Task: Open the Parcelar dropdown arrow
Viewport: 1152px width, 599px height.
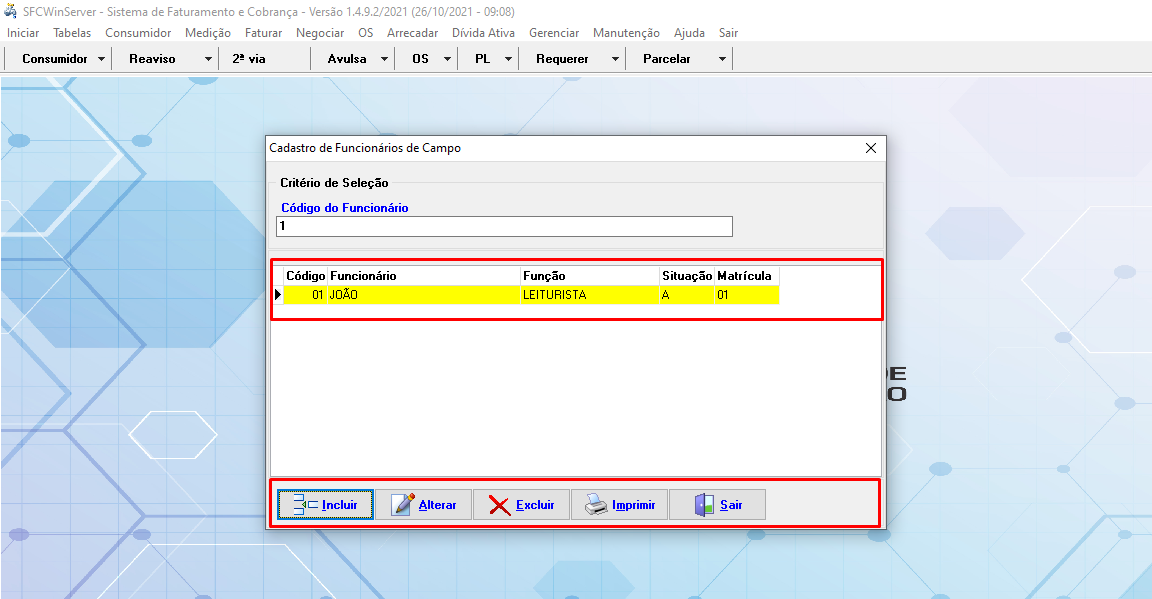Action: point(722,59)
